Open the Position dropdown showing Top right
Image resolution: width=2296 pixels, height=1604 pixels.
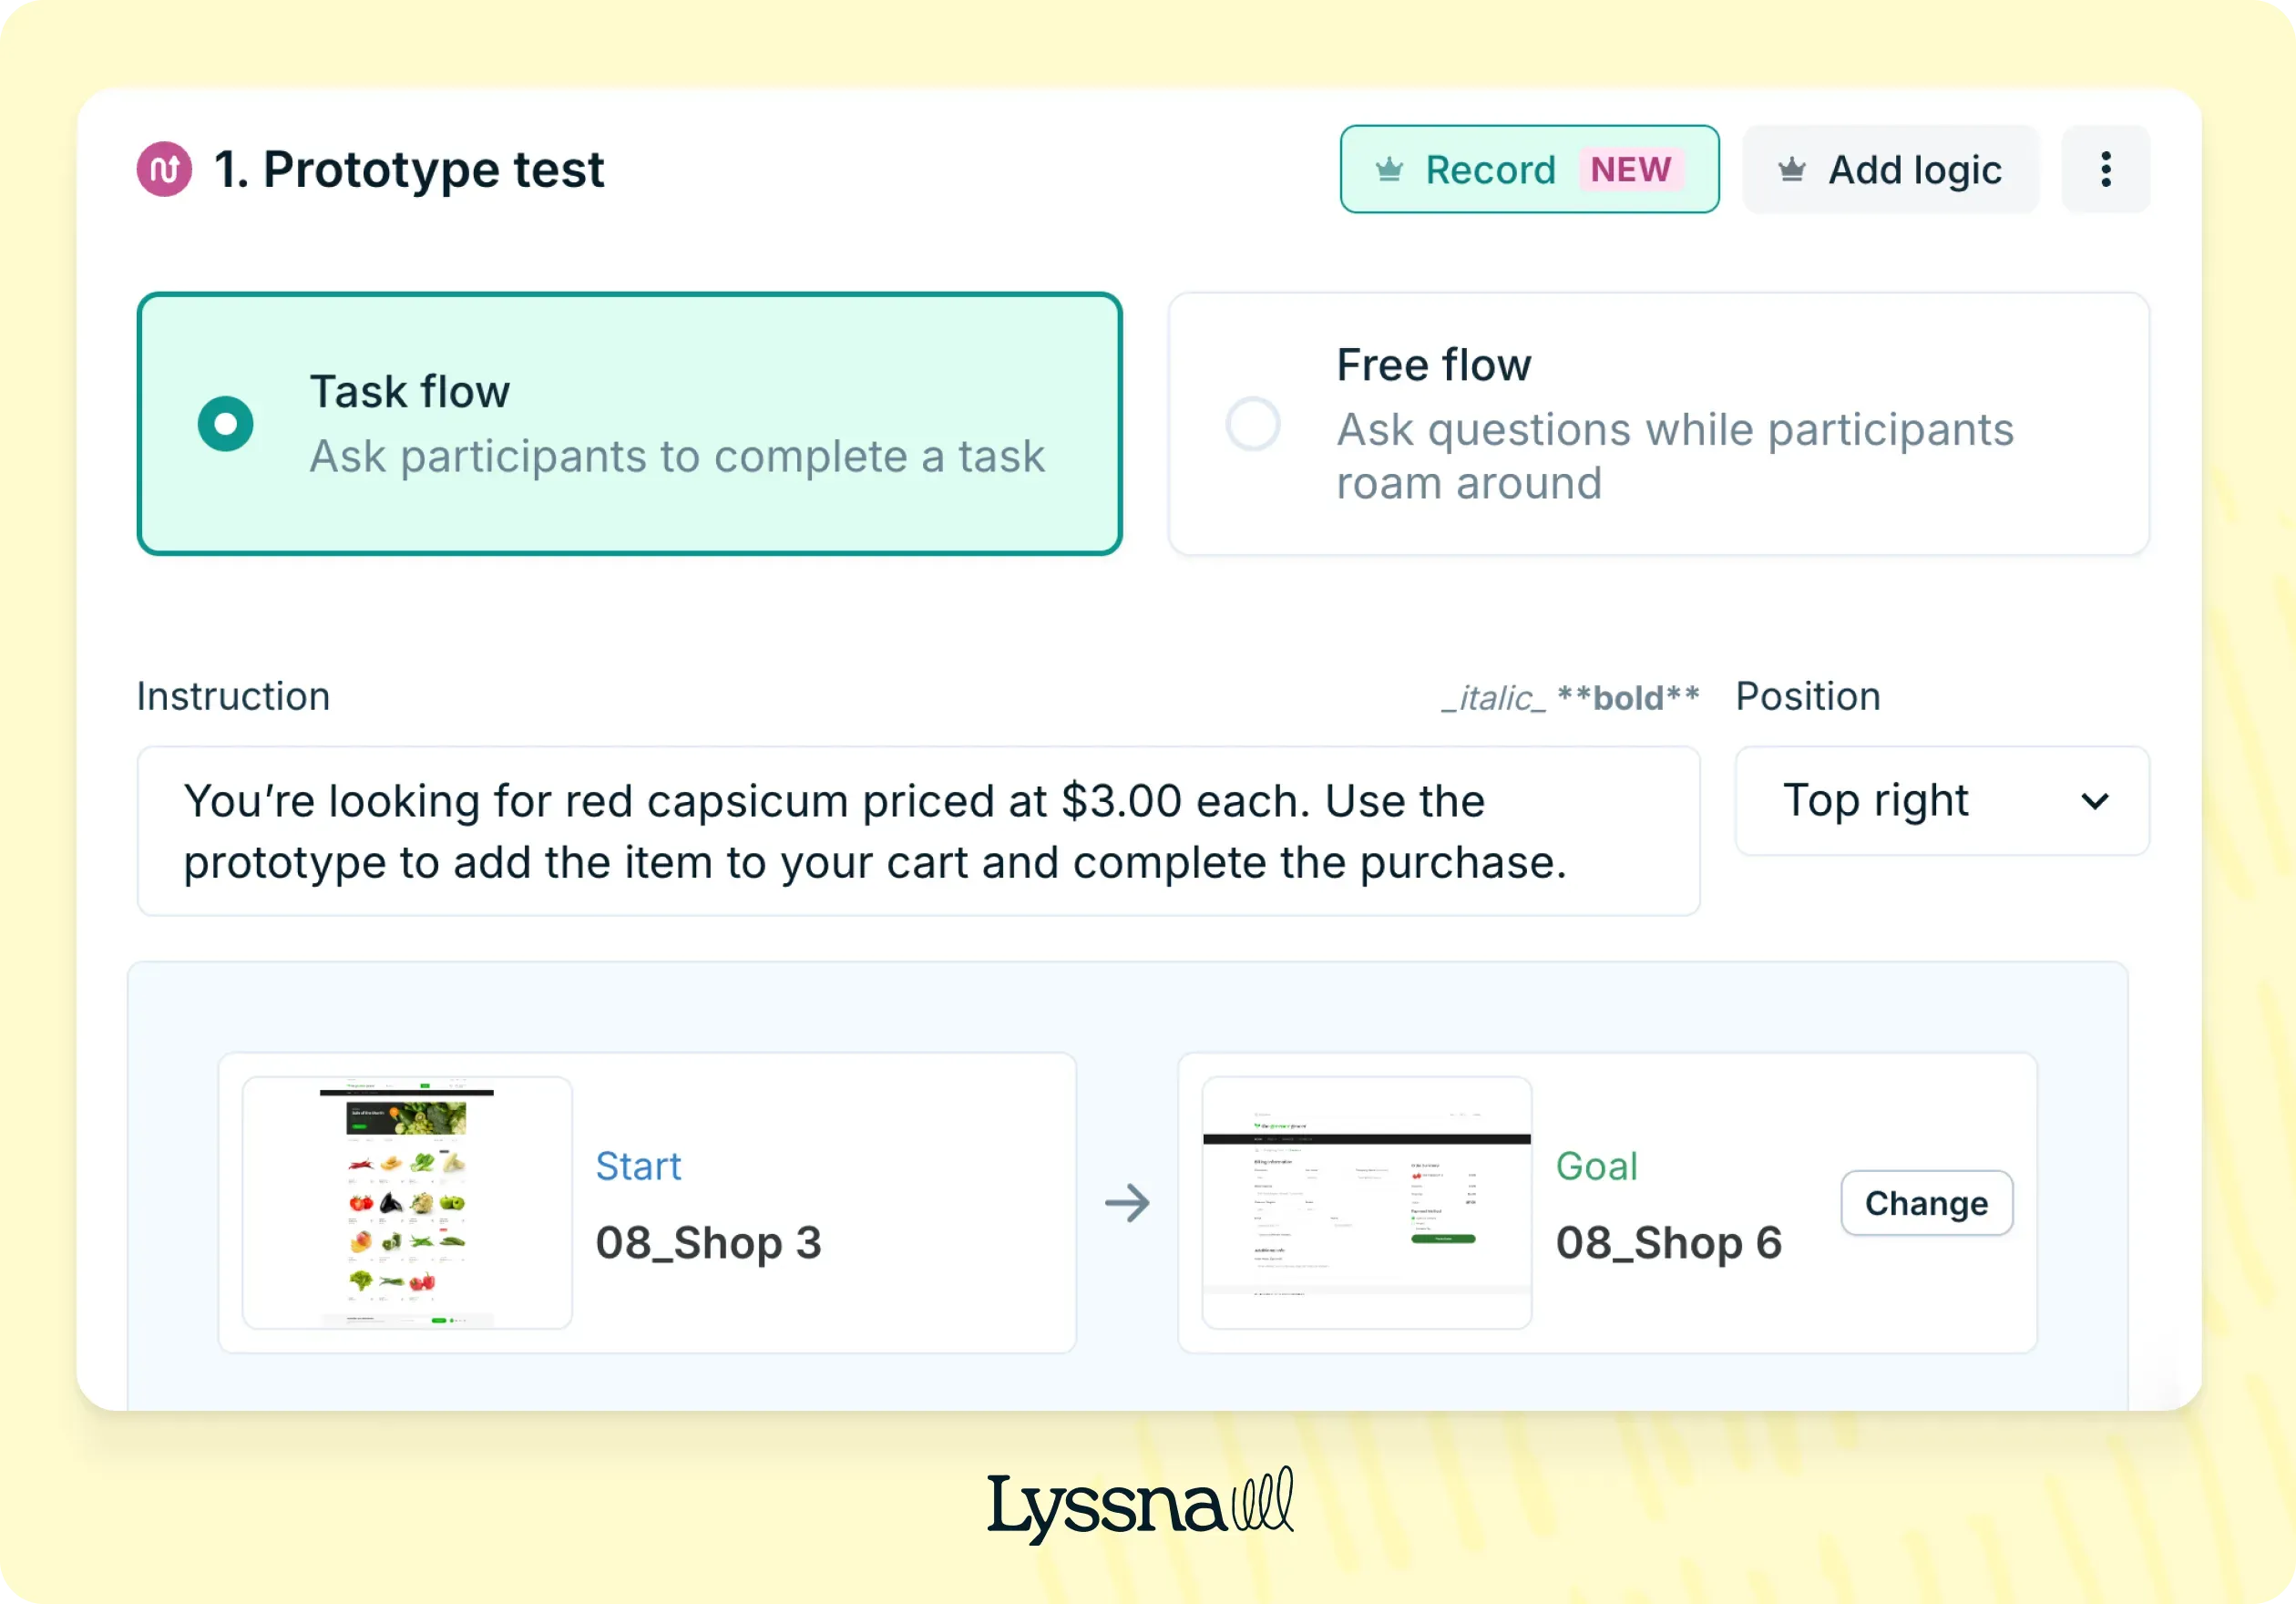coord(1940,801)
